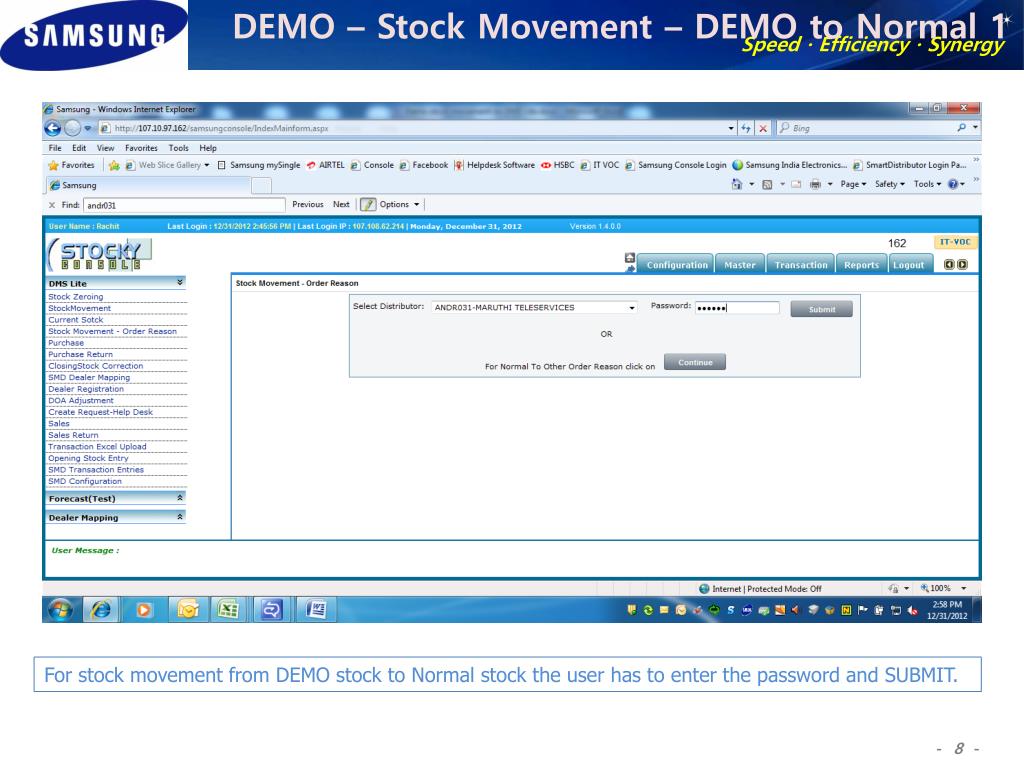Viewport: 1024px width, 768px height.
Task: Open the Safety dropdown menu
Action: click(x=889, y=185)
